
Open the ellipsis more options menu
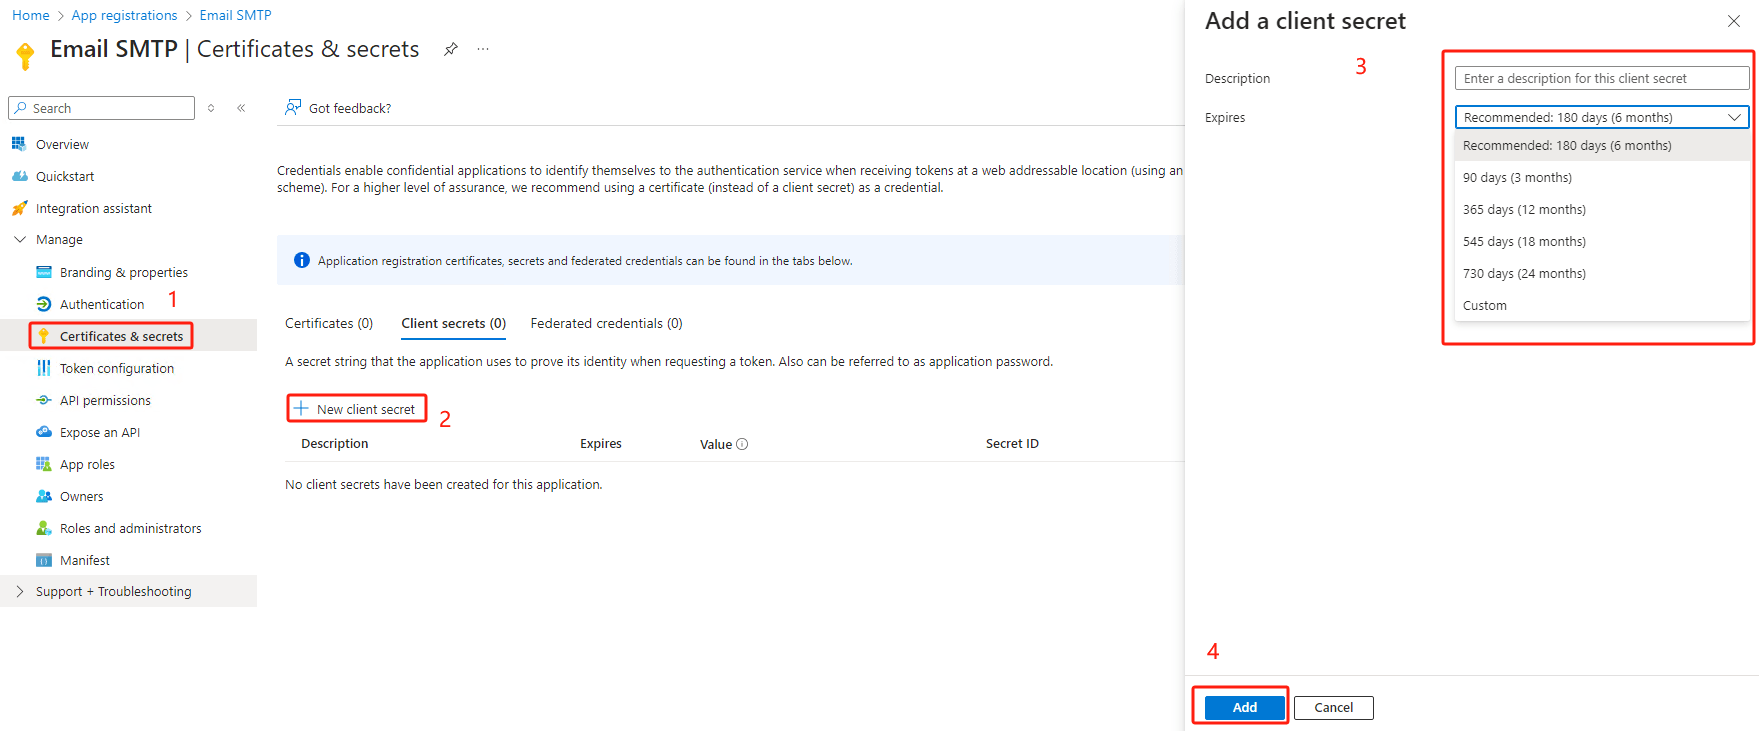[x=483, y=49]
